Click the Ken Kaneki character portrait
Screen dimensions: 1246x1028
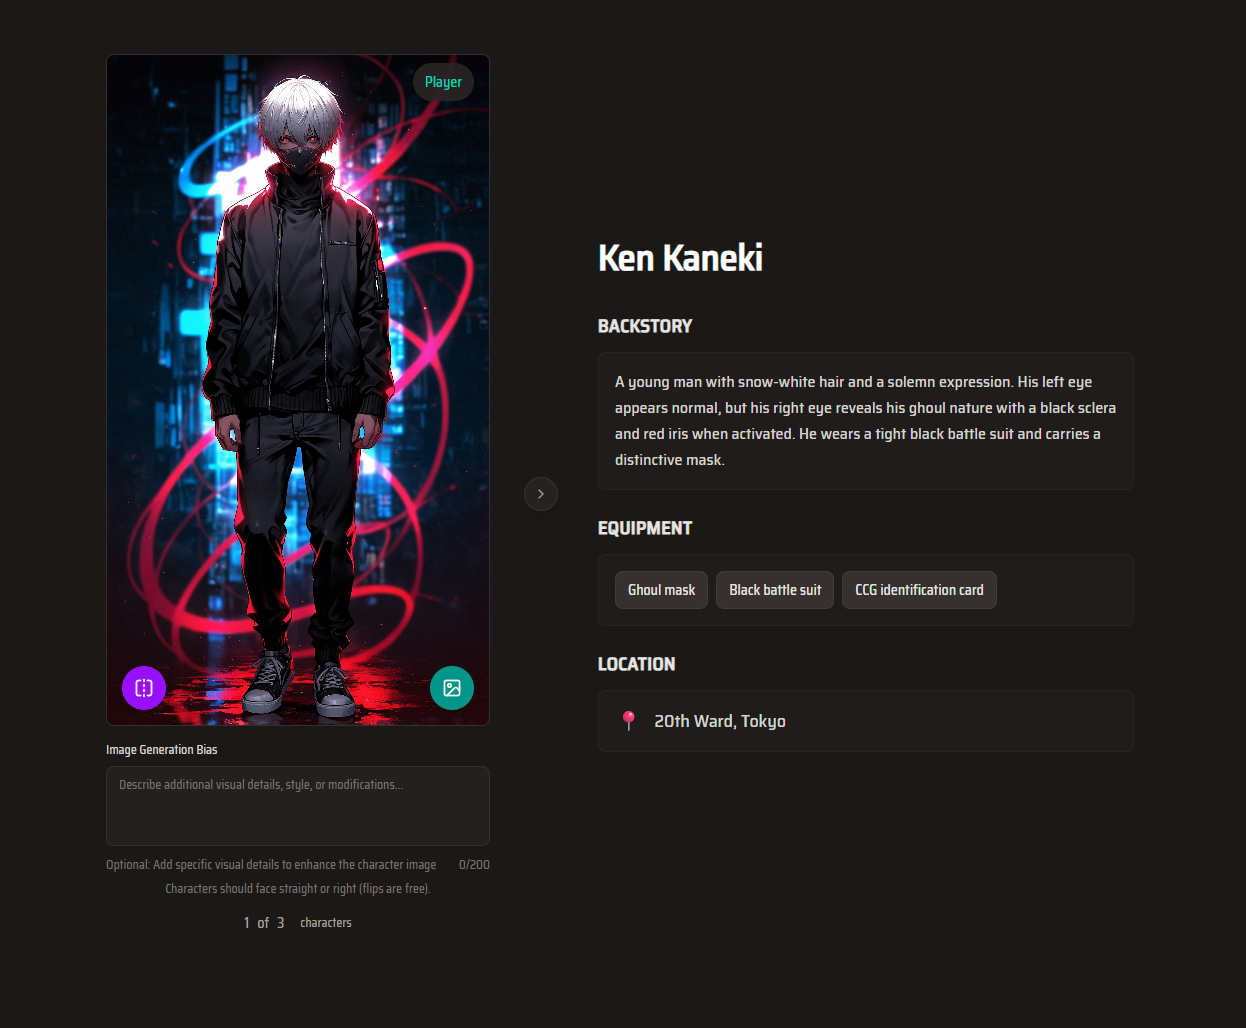(x=298, y=390)
